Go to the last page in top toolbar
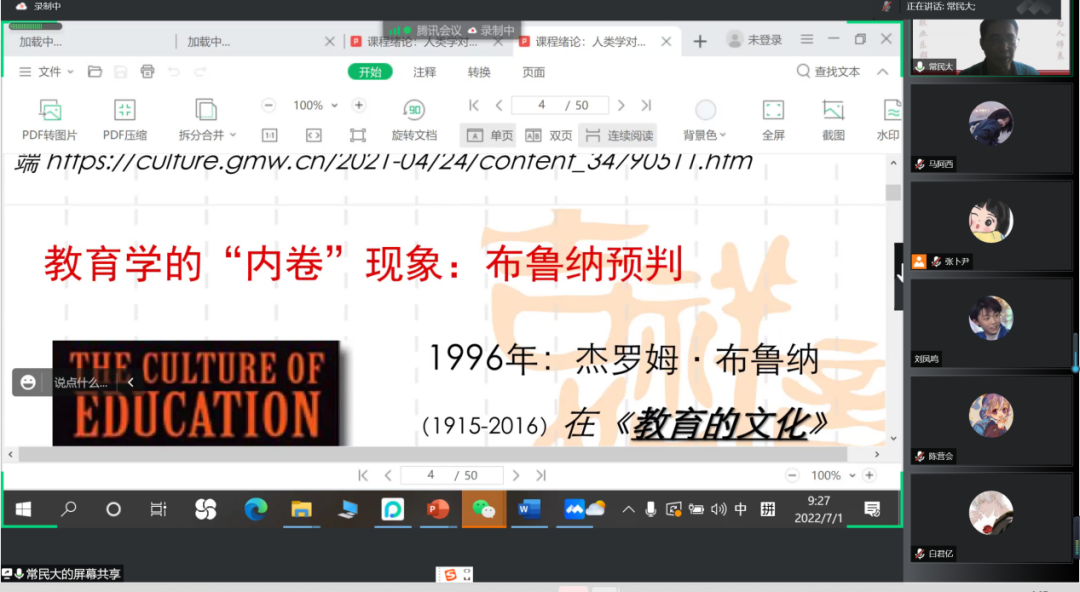The width and height of the screenshot is (1080, 592). (646, 105)
